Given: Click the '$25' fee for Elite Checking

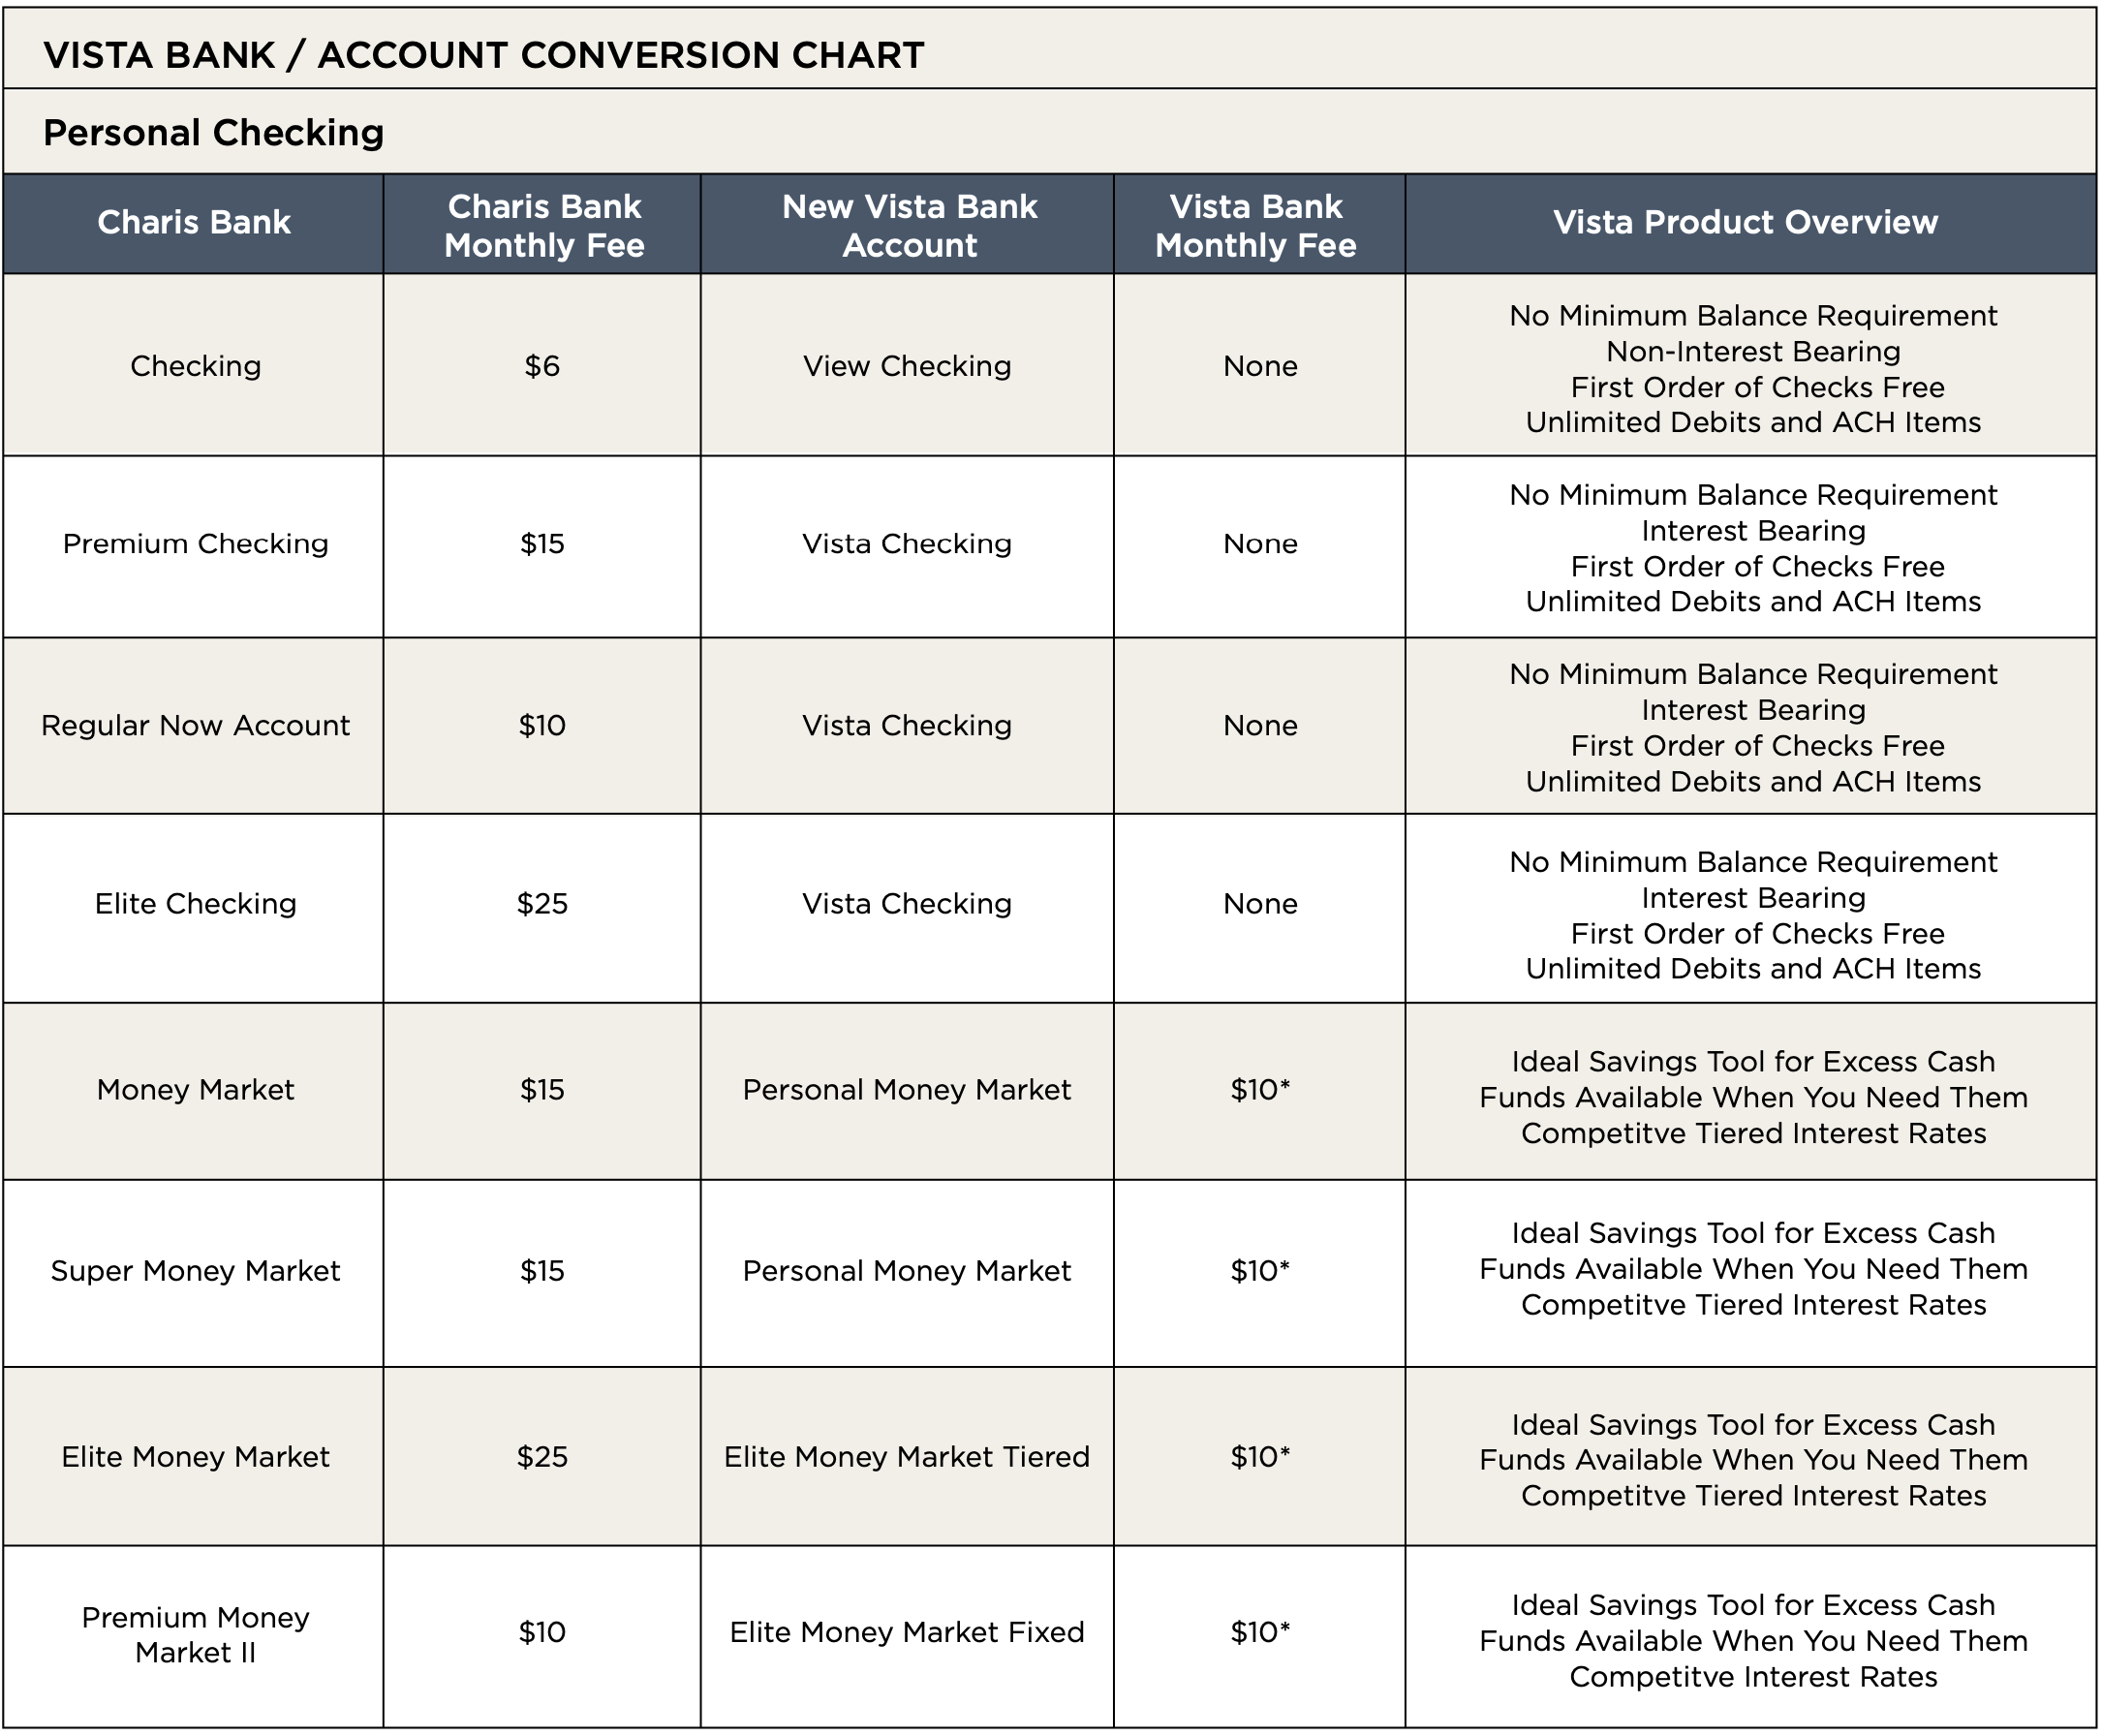Looking at the screenshot, I should 542,904.
